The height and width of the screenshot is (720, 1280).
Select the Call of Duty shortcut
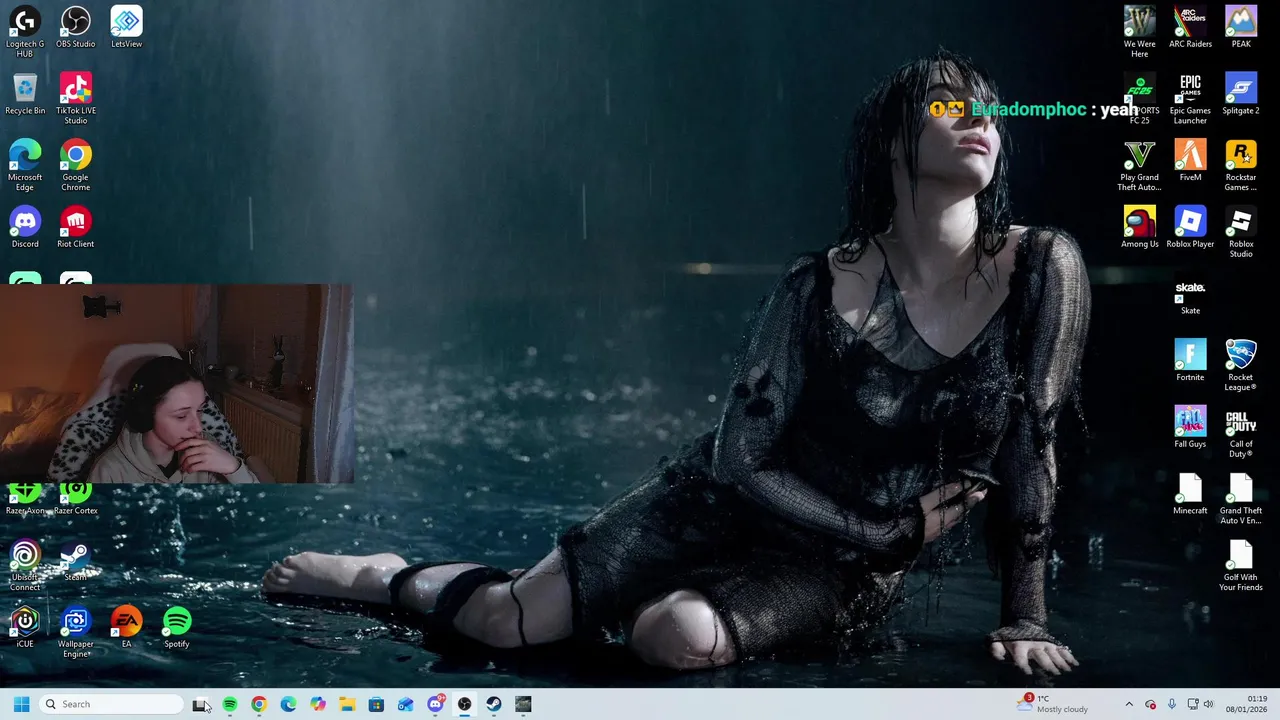click(x=1241, y=432)
